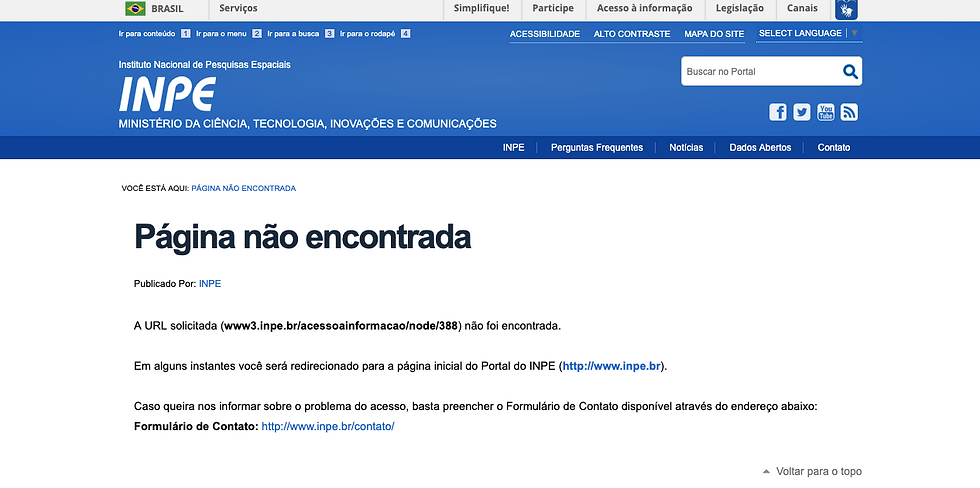Click BRASIL government portal link
This screenshot has height=488, width=980.
tap(168, 9)
